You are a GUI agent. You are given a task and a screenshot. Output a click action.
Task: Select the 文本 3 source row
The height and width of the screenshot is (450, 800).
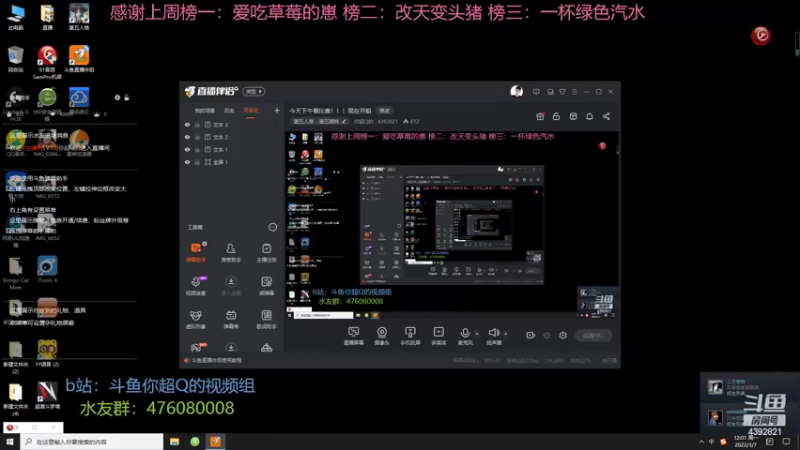232,124
